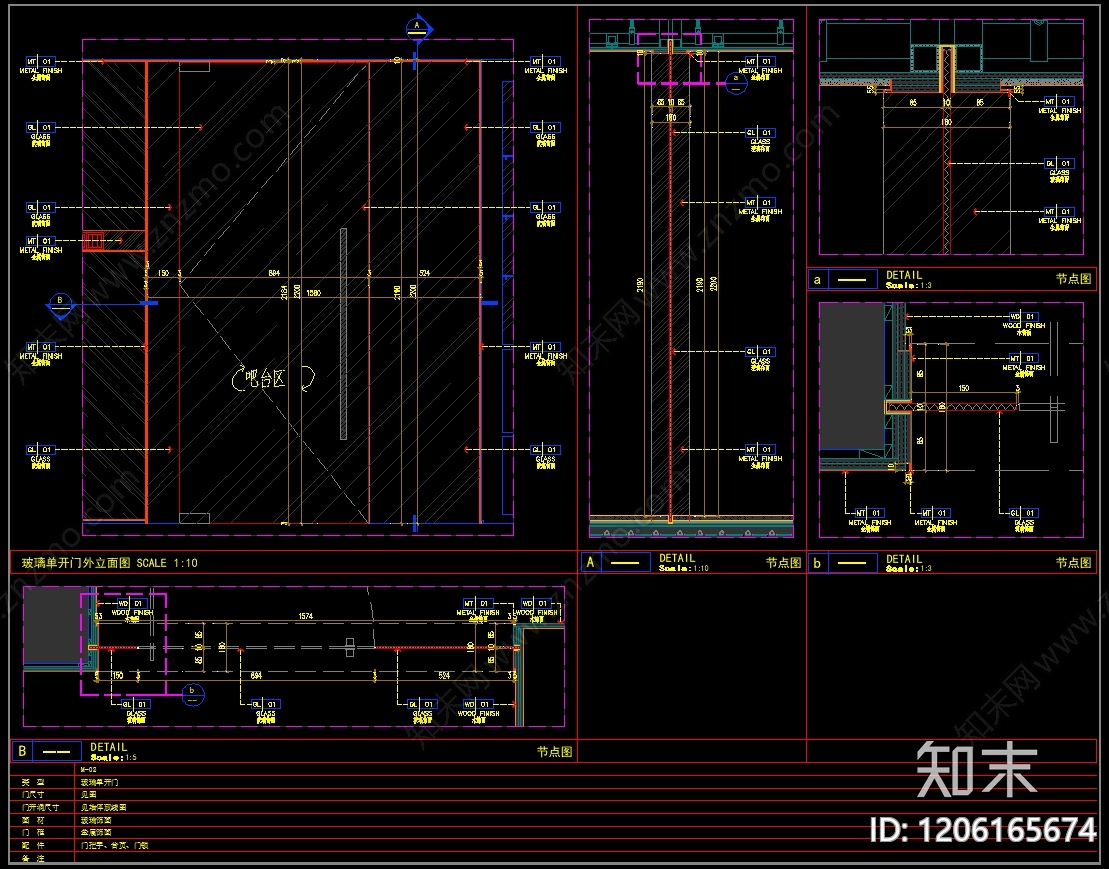Click the vertical door pull handle on elevation
The height and width of the screenshot is (869, 1109).
pos(344,334)
